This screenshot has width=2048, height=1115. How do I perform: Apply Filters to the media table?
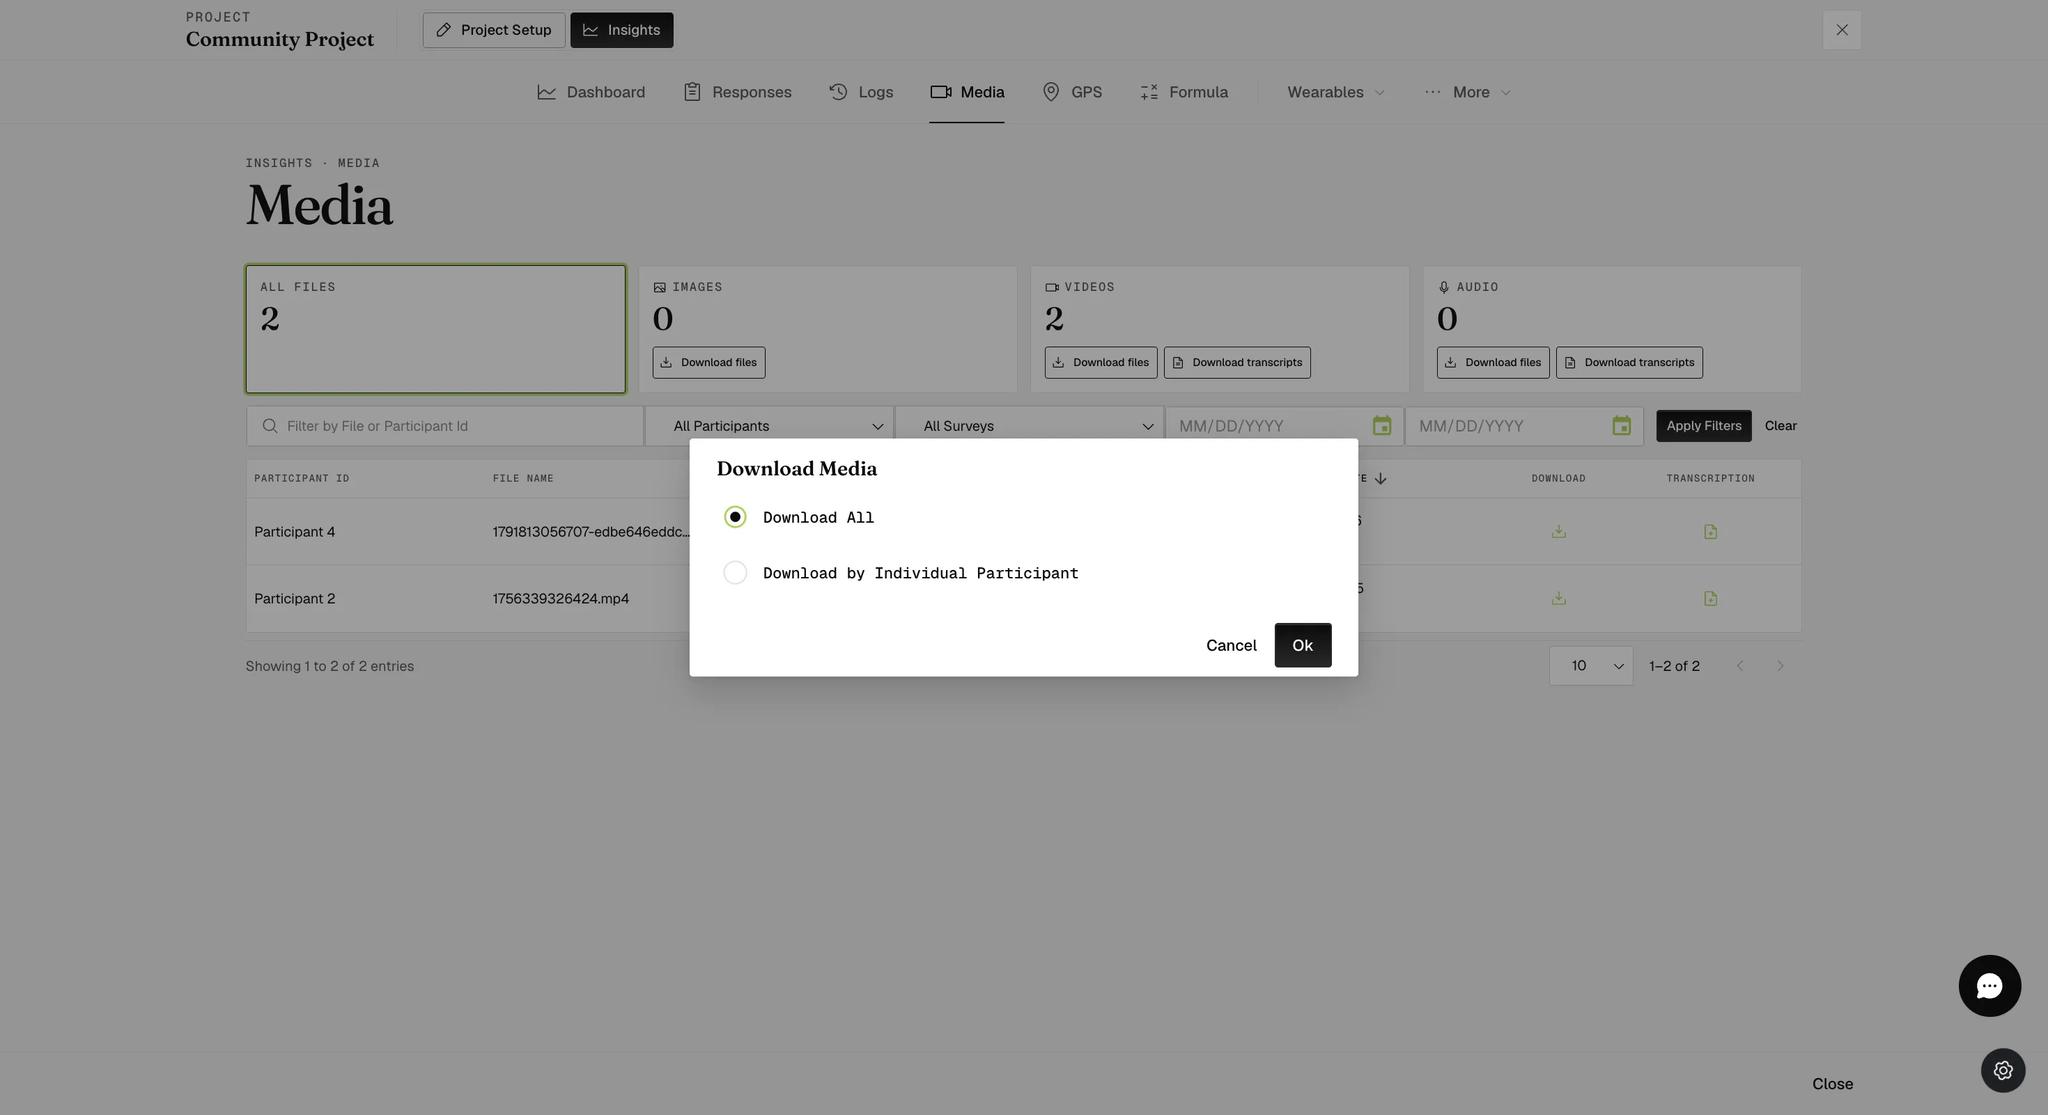[x=1703, y=426]
